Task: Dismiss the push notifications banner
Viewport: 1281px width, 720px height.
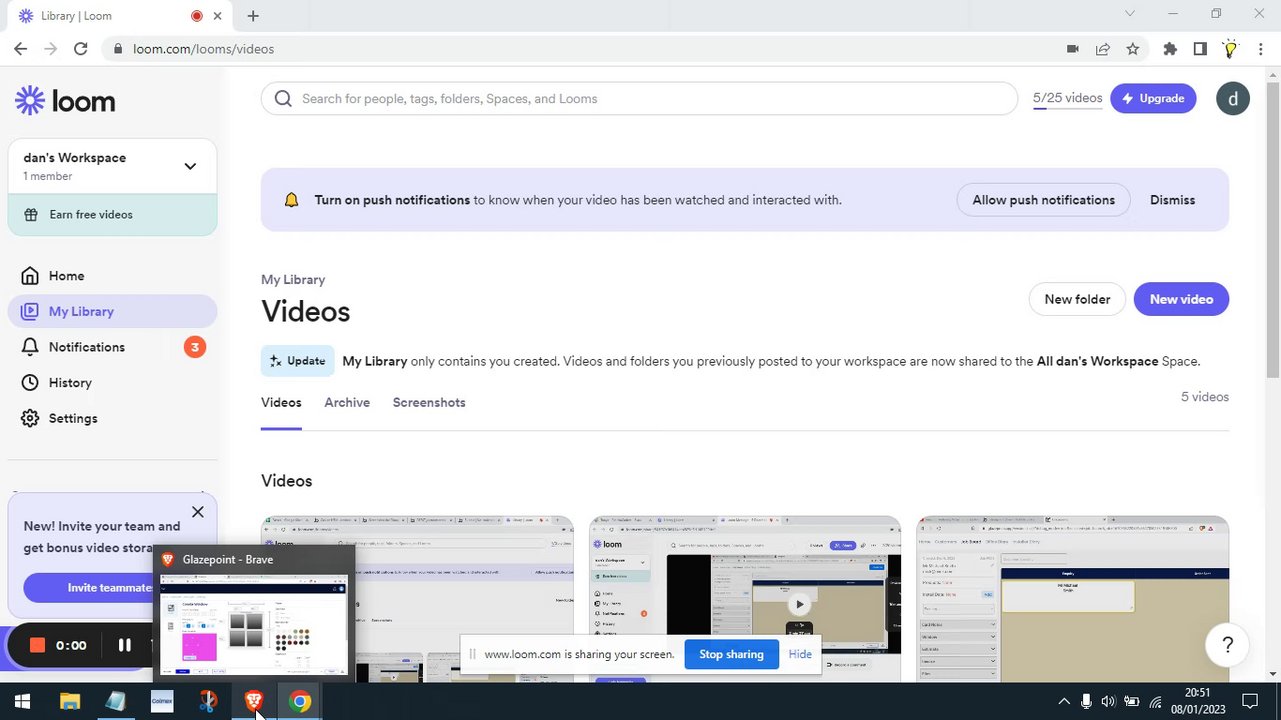Action: tap(1172, 200)
